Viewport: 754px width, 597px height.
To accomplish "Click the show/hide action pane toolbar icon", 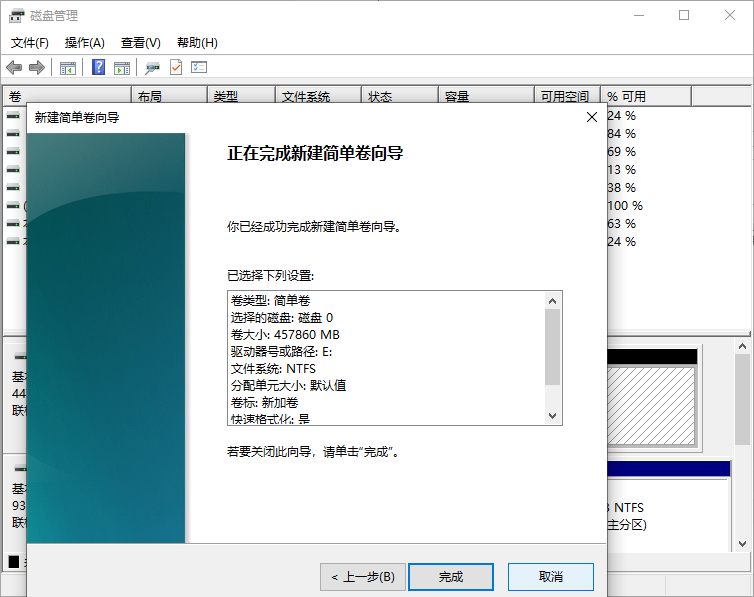I will point(122,68).
